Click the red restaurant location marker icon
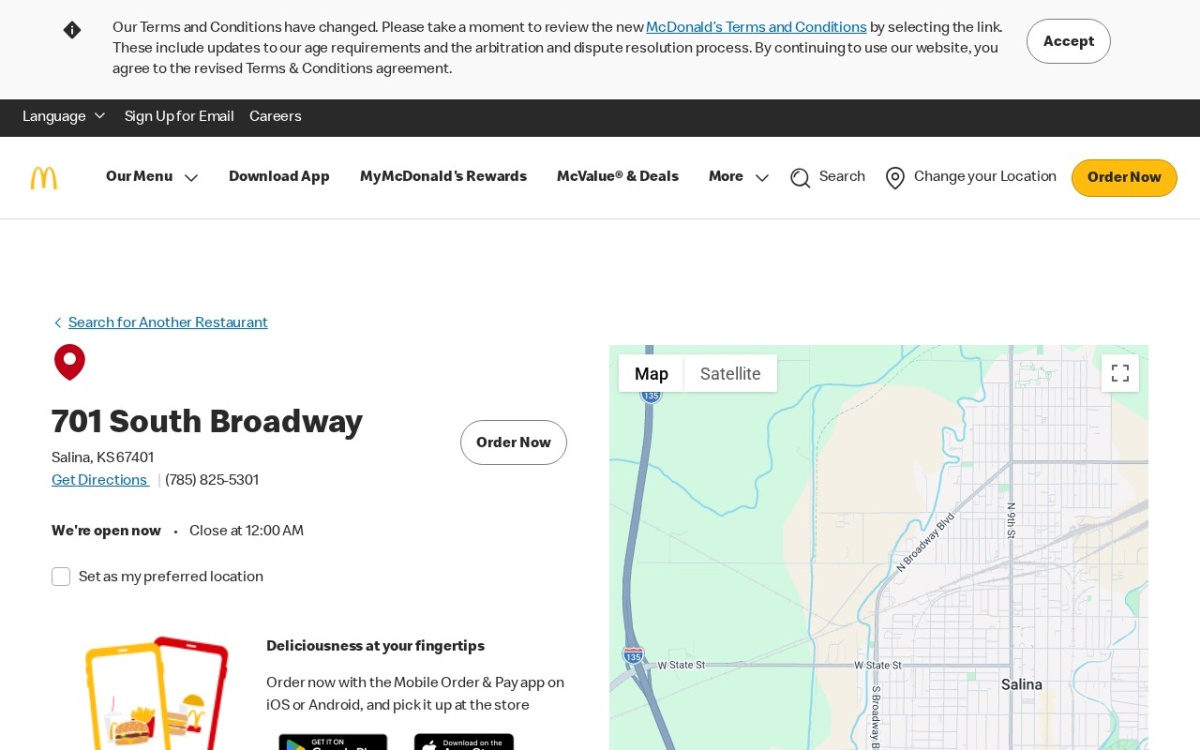 point(70,362)
